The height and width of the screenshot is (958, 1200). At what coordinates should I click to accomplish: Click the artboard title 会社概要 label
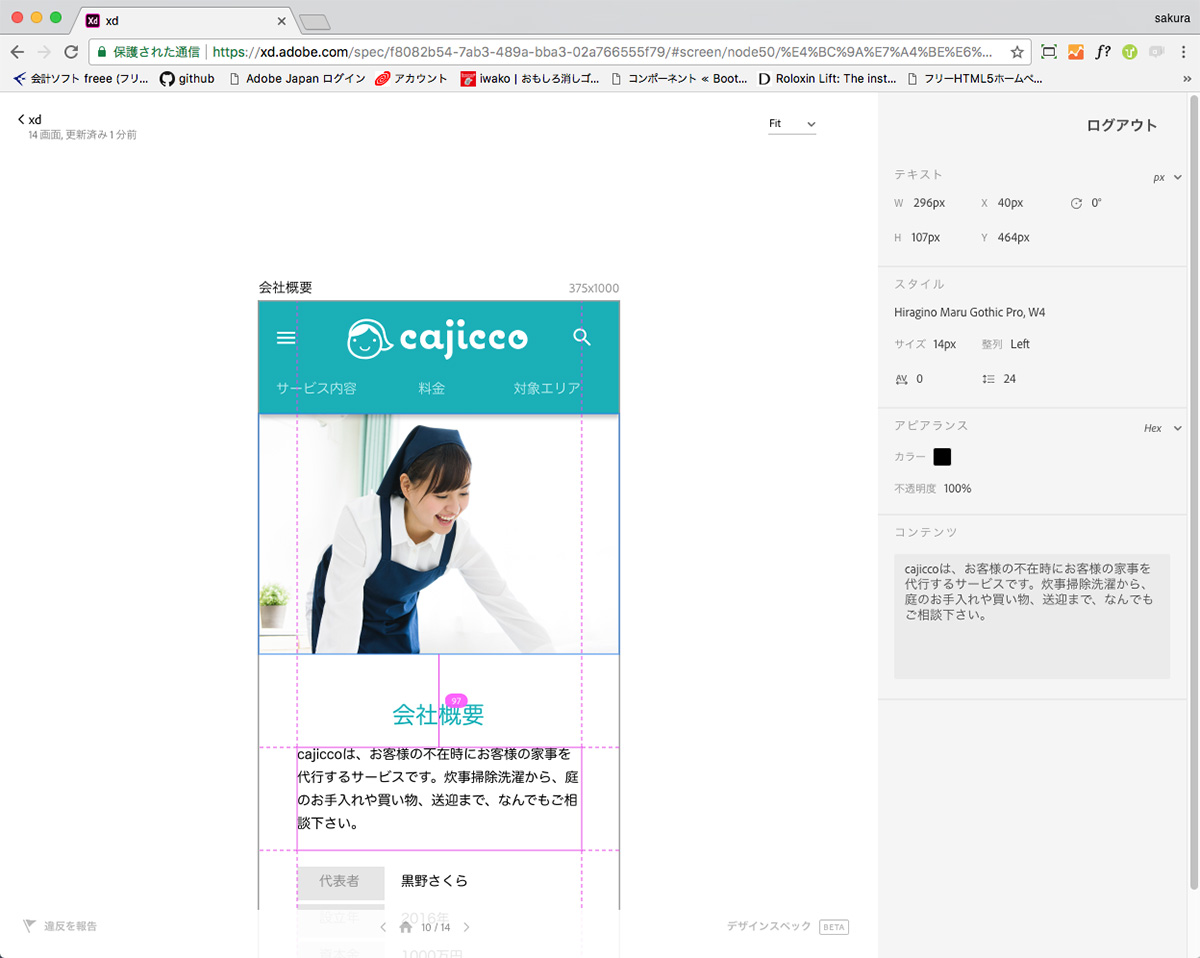[285, 287]
